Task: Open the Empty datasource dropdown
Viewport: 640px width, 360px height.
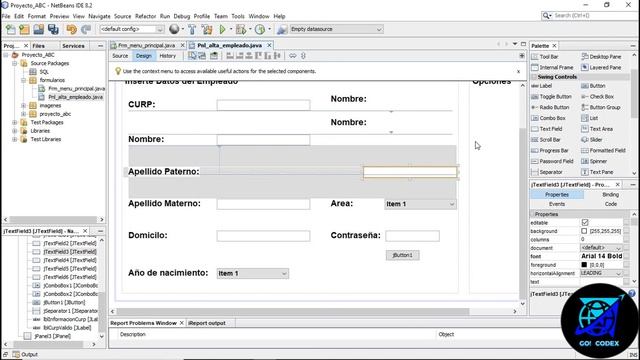Action: (336, 29)
